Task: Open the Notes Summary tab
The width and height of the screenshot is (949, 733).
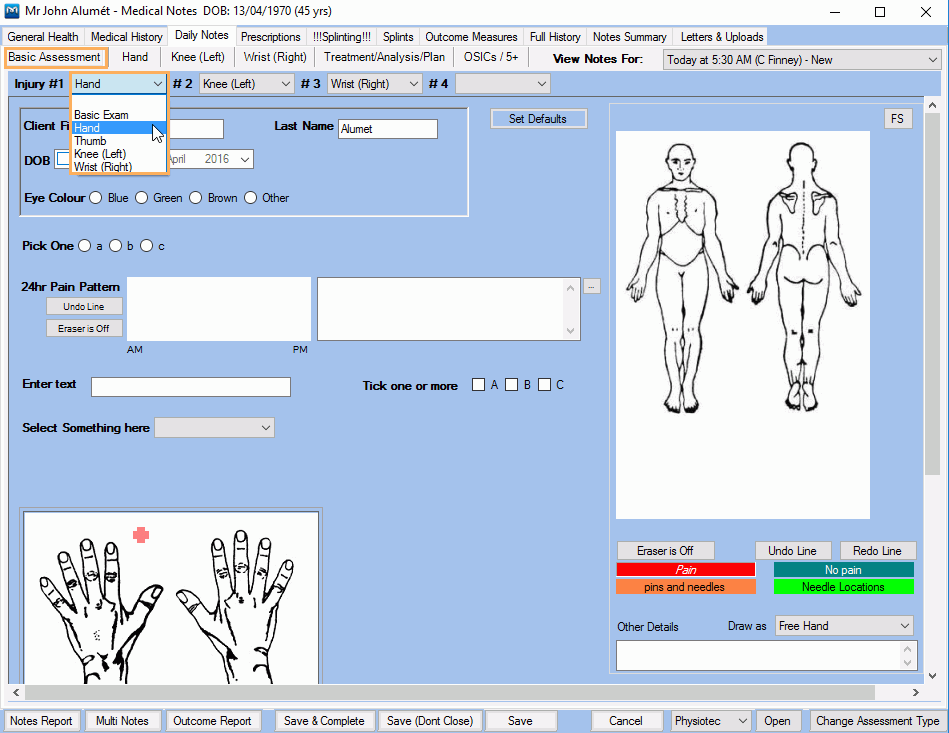Action: coord(629,37)
